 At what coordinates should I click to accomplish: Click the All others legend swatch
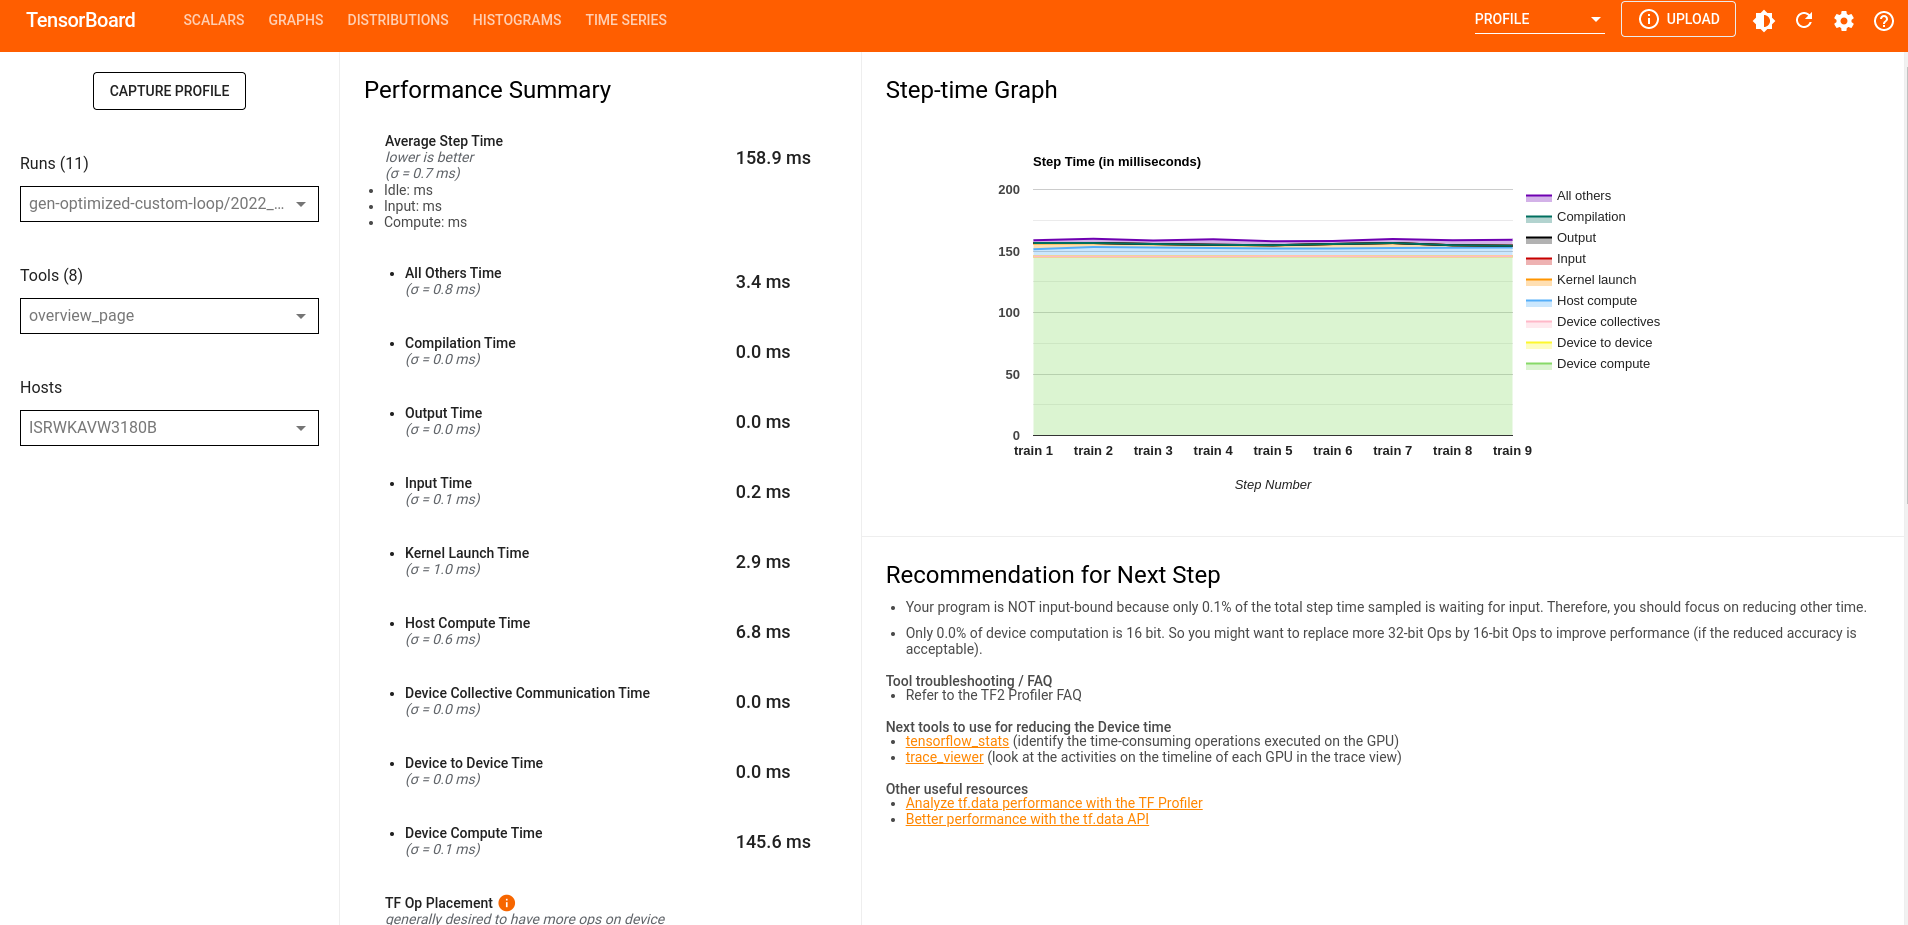pos(1539,197)
